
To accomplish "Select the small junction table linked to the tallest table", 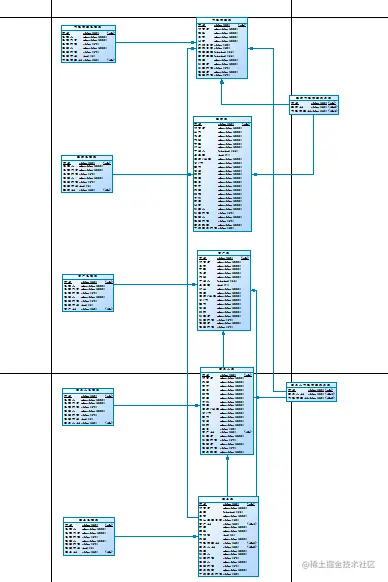I will click(x=314, y=105).
